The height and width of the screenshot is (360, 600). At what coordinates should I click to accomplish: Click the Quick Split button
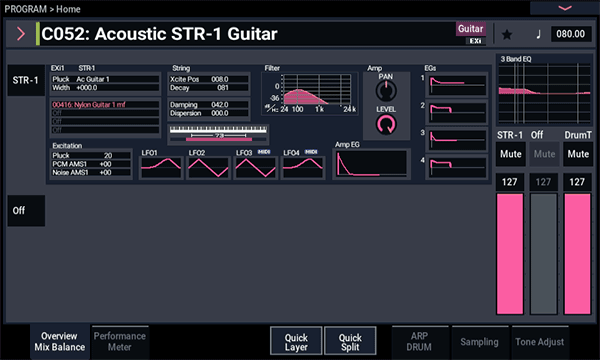[350, 342]
